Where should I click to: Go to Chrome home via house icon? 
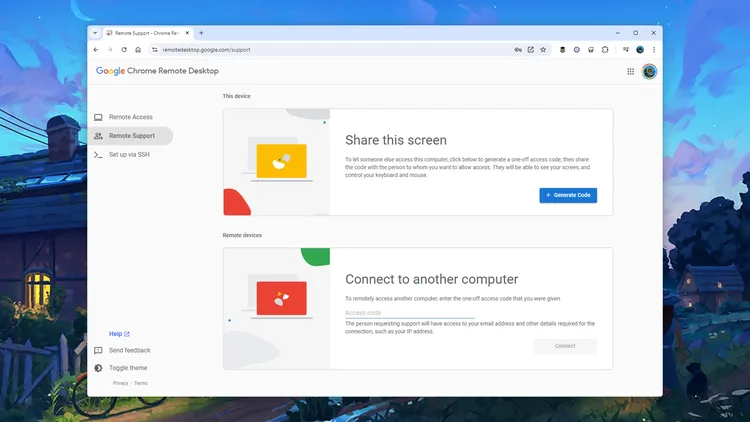pyautogui.click(x=138, y=49)
